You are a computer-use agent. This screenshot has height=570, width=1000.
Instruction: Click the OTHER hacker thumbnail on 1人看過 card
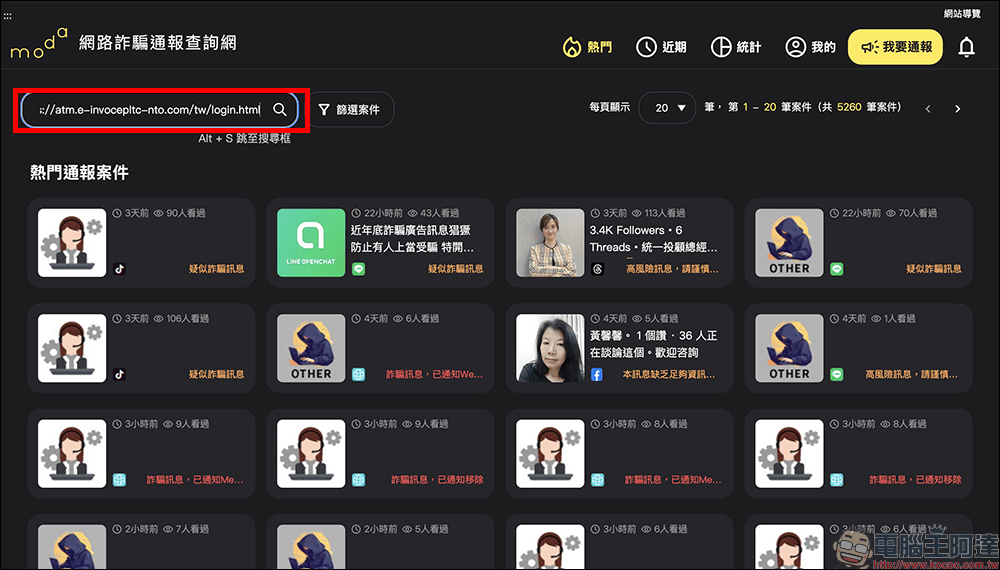pyautogui.click(x=790, y=348)
